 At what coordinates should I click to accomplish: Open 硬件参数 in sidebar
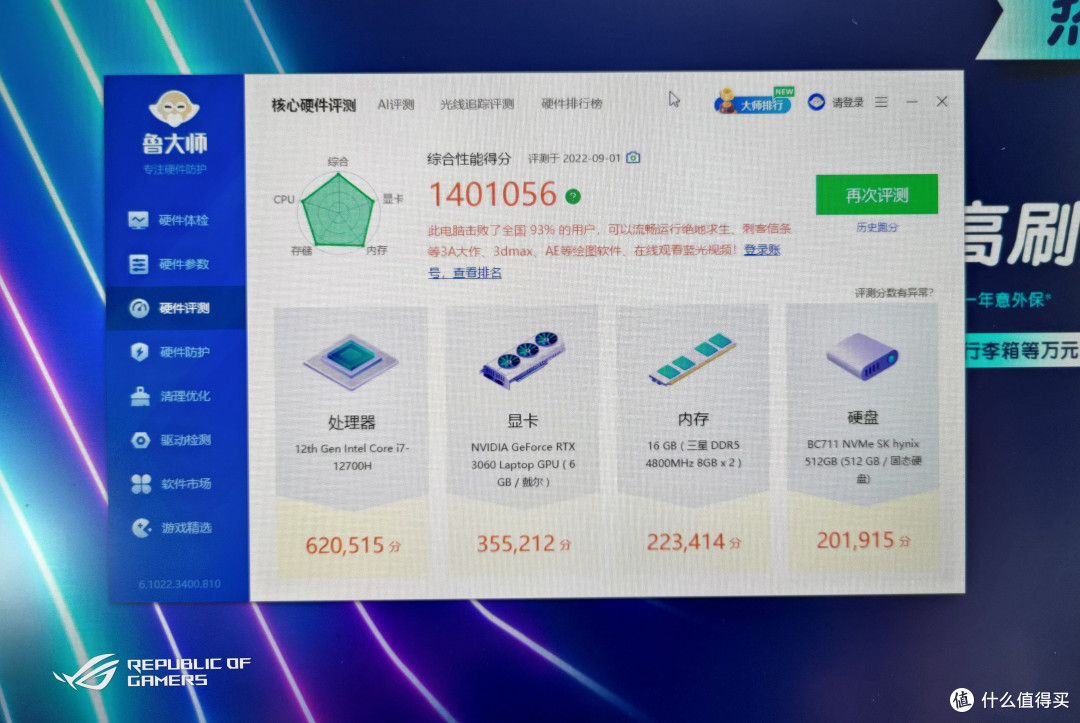tap(169, 264)
